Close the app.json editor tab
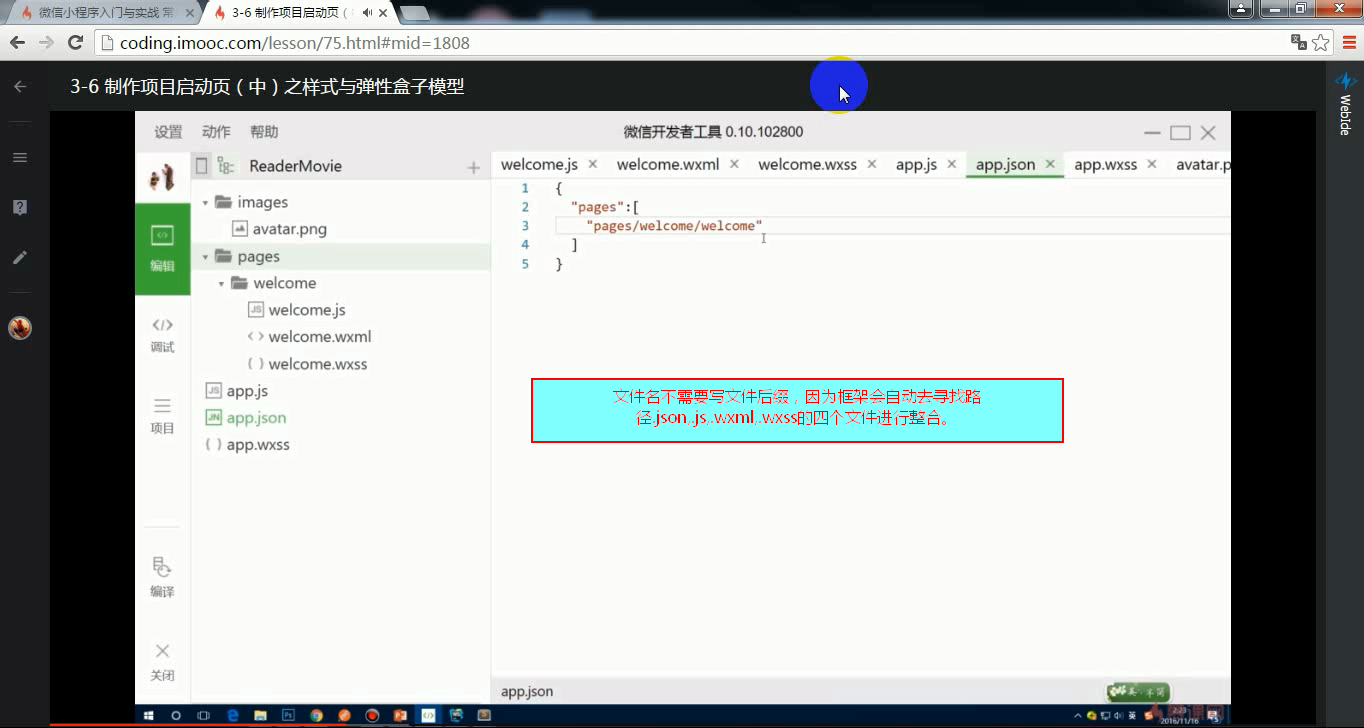Screen dimensions: 1364x728 click(x=1050, y=164)
